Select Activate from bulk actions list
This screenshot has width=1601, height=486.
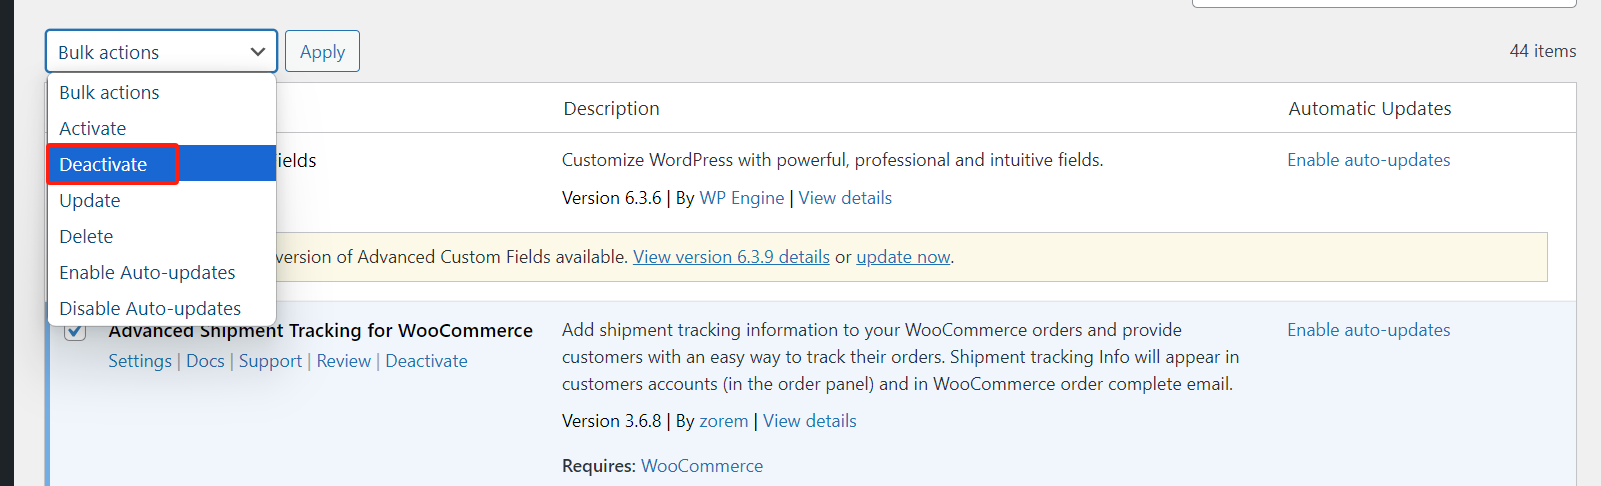93,129
